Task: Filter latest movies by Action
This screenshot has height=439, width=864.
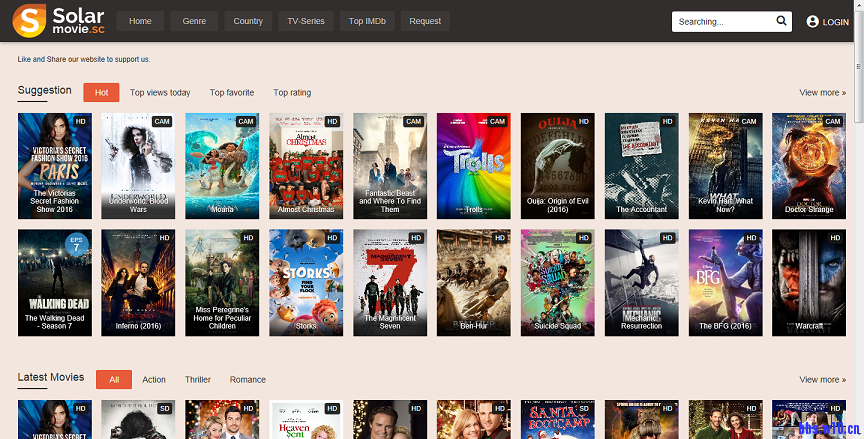Action: (154, 380)
